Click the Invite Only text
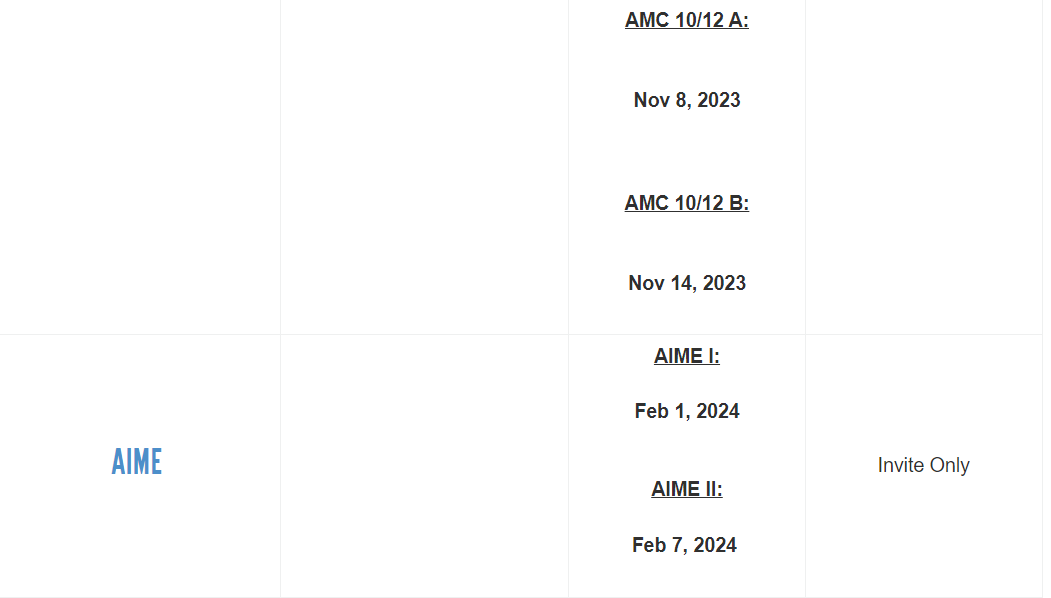The width and height of the screenshot is (1051, 598). click(923, 465)
